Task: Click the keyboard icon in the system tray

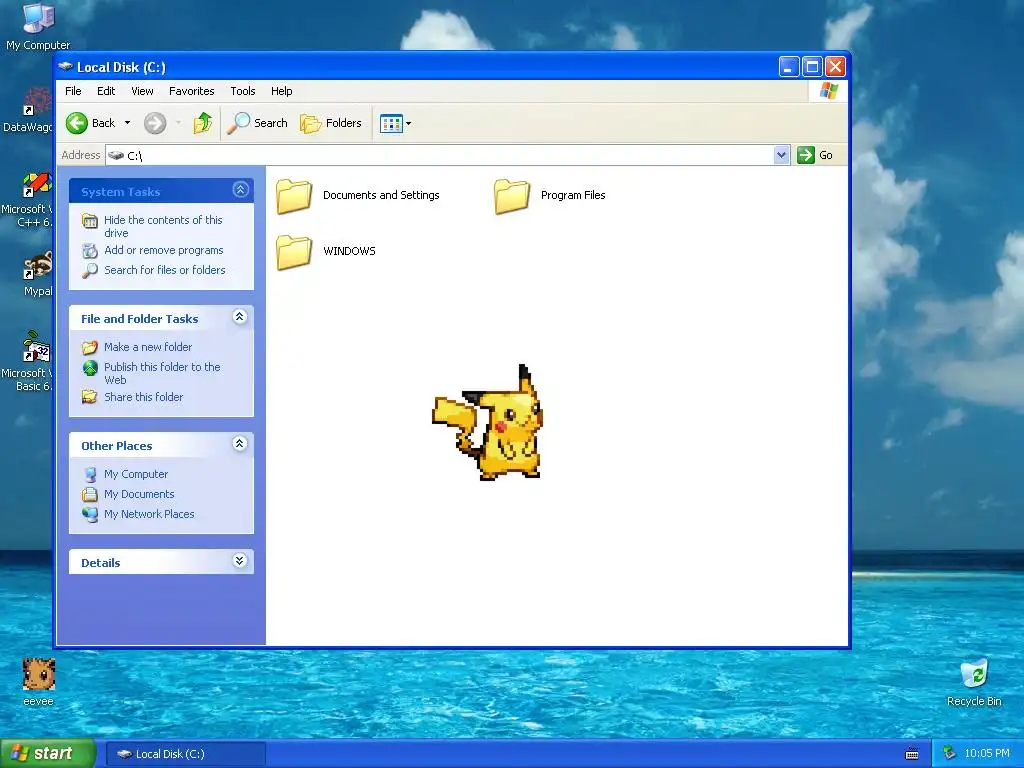Action: 912,754
